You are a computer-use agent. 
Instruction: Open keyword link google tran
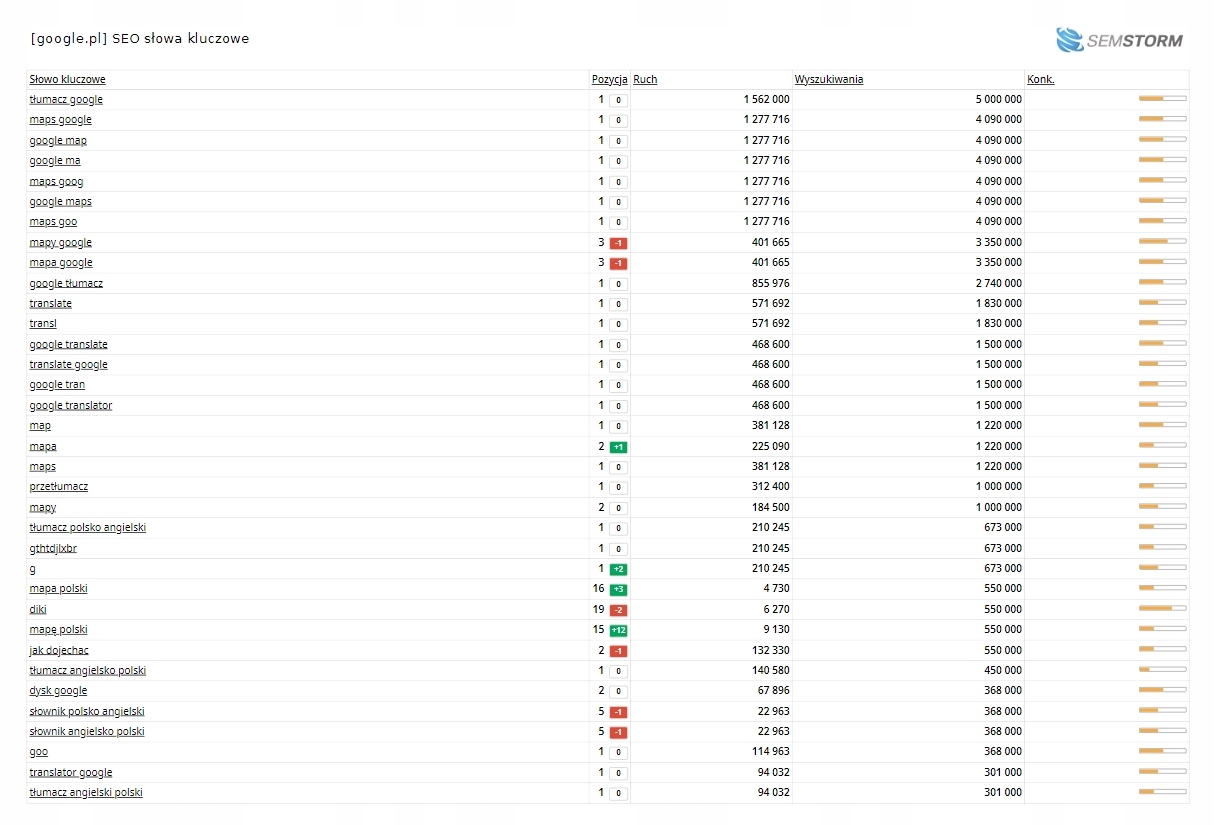(x=57, y=385)
